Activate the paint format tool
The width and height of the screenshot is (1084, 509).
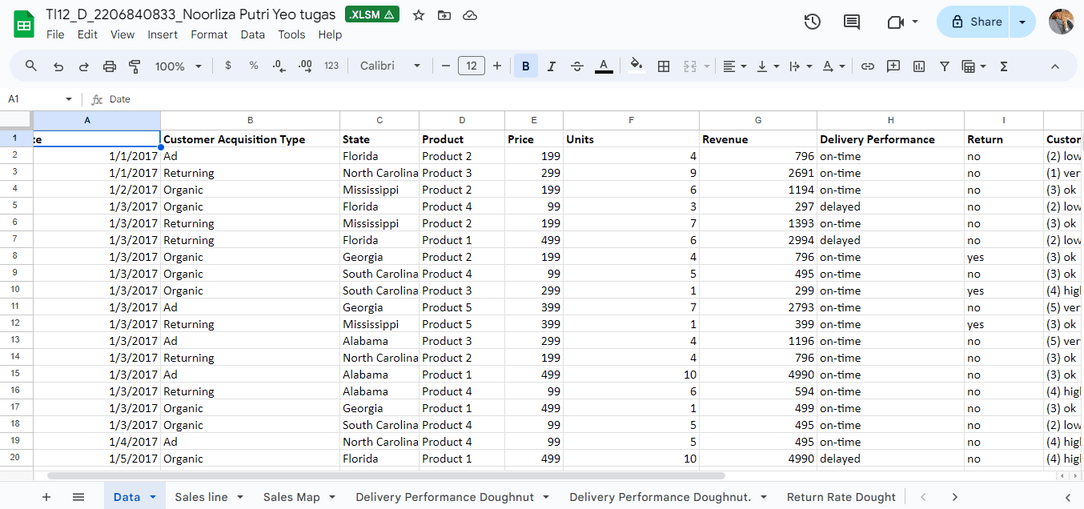point(135,66)
